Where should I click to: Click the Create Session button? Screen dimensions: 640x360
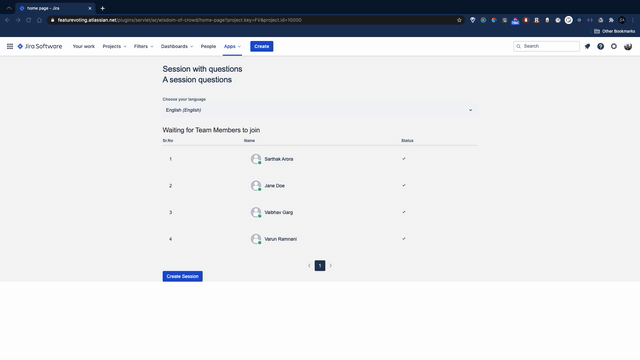[182, 276]
